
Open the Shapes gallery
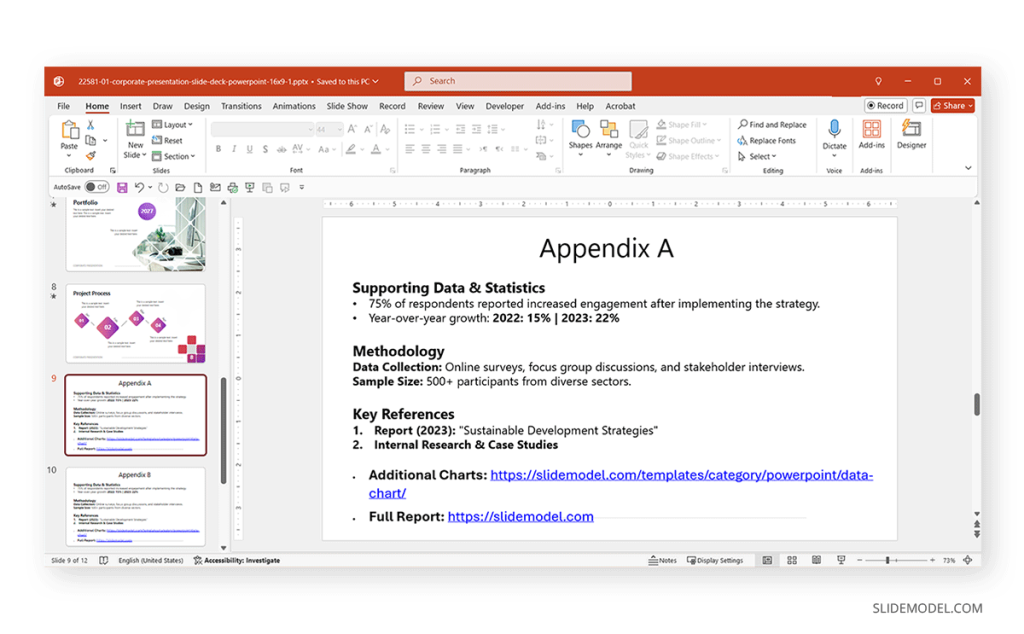pos(580,134)
